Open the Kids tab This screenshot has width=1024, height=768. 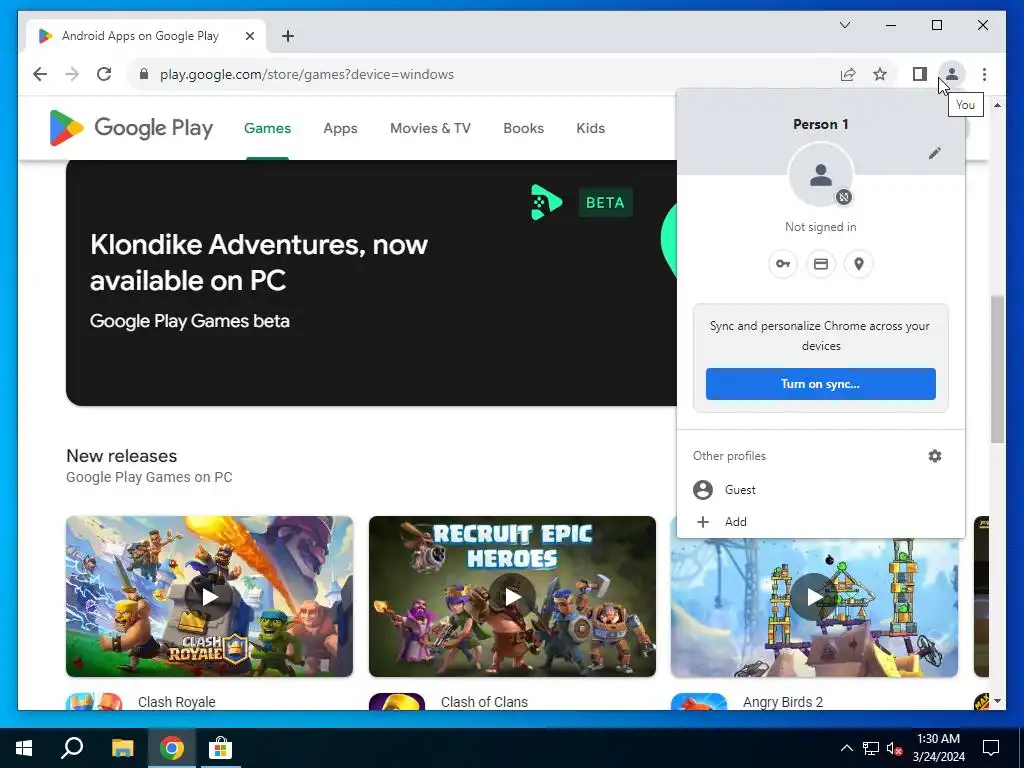(x=590, y=128)
